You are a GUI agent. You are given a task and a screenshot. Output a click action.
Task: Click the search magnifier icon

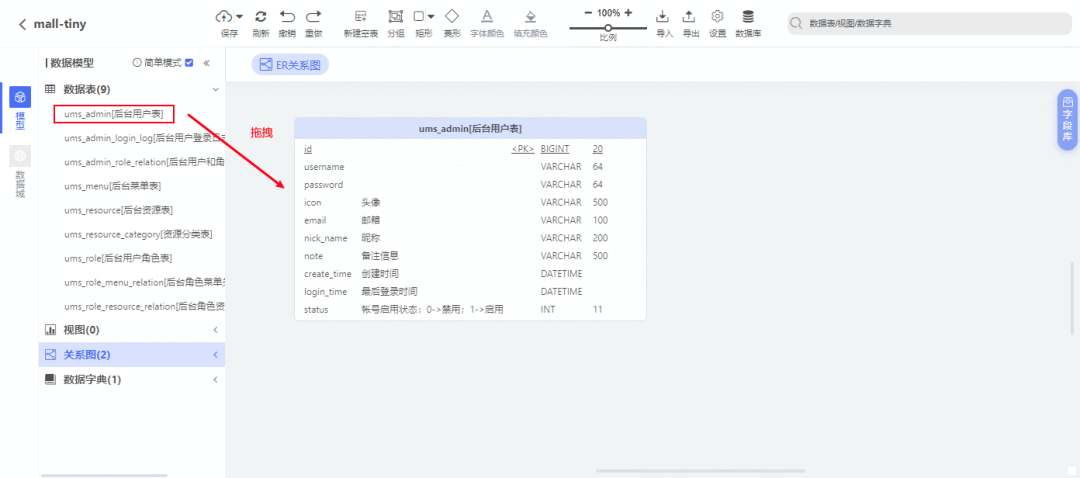[x=796, y=23]
